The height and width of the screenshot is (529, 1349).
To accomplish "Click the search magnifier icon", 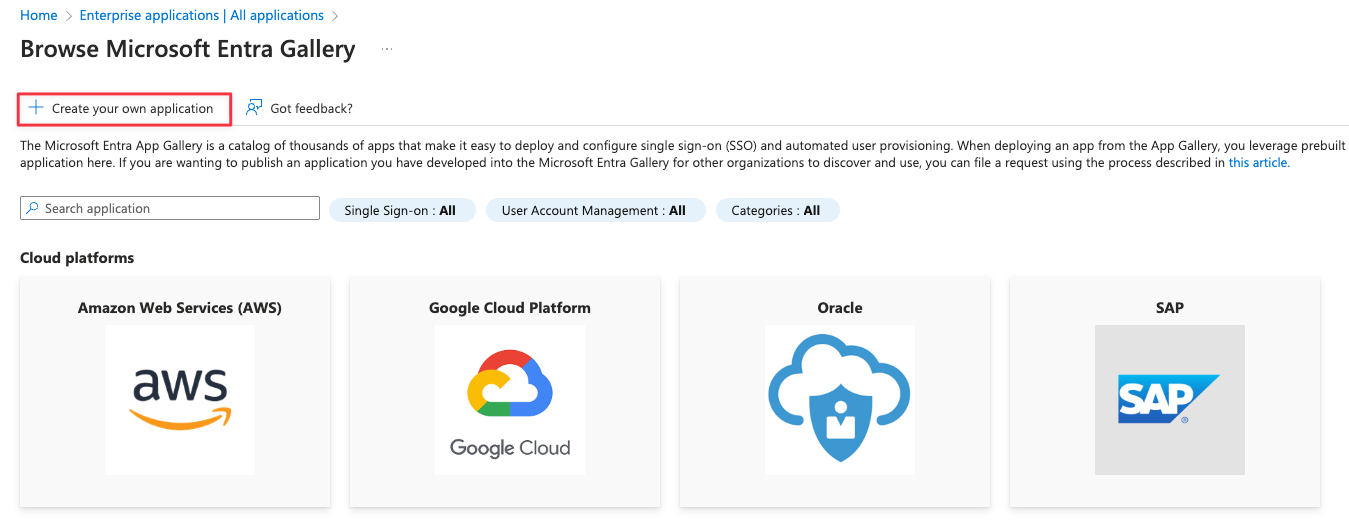I will click(x=33, y=209).
